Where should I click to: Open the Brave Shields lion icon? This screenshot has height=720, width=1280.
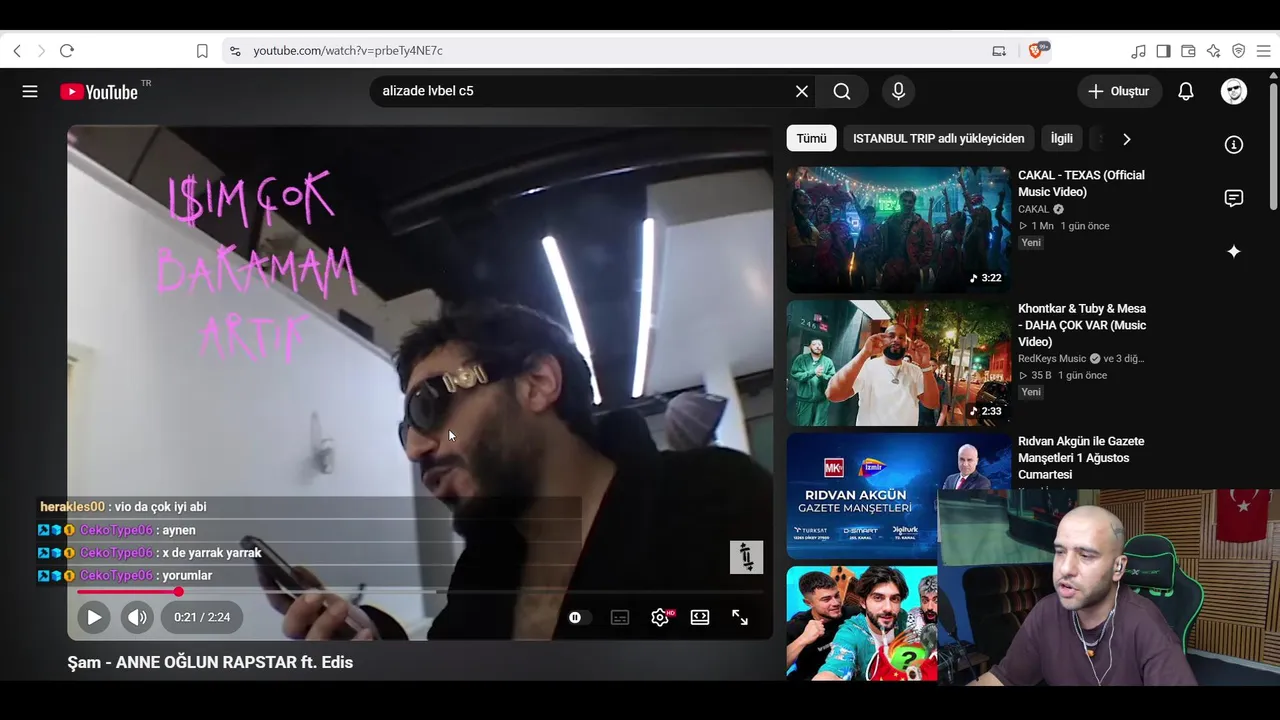click(1037, 50)
